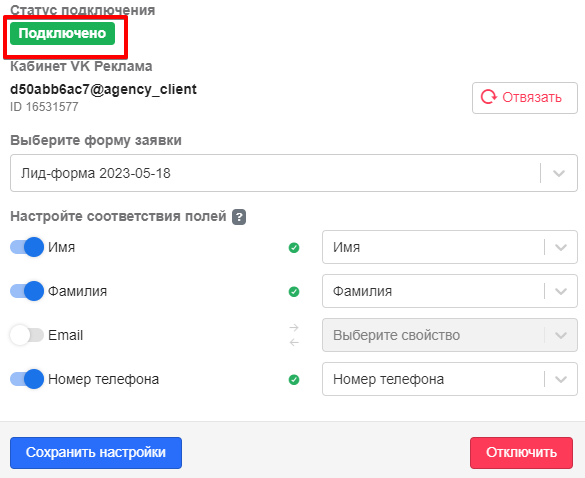
Task: Click the green checkmark next to Фамилия
Action: click(x=294, y=291)
